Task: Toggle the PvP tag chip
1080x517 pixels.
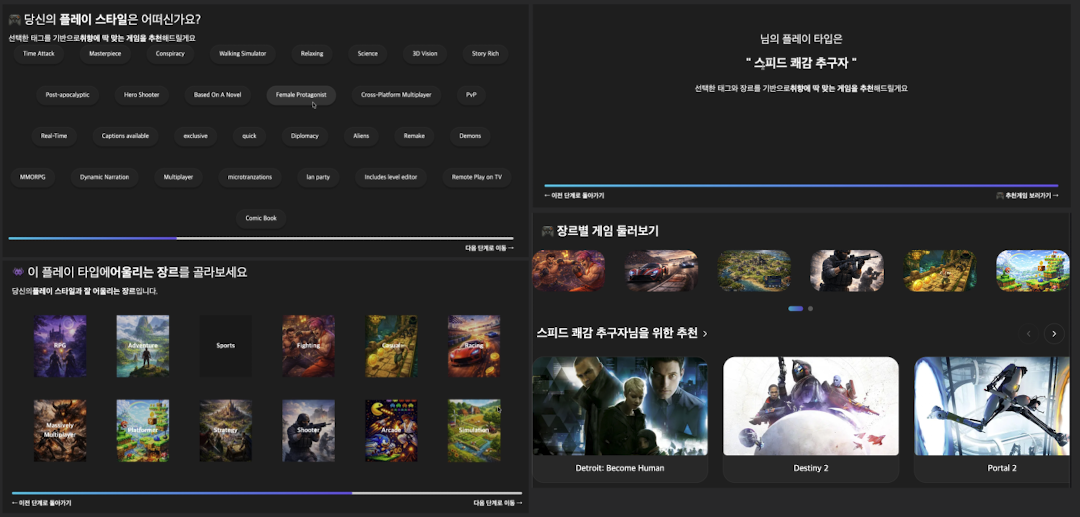Action: [471, 95]
